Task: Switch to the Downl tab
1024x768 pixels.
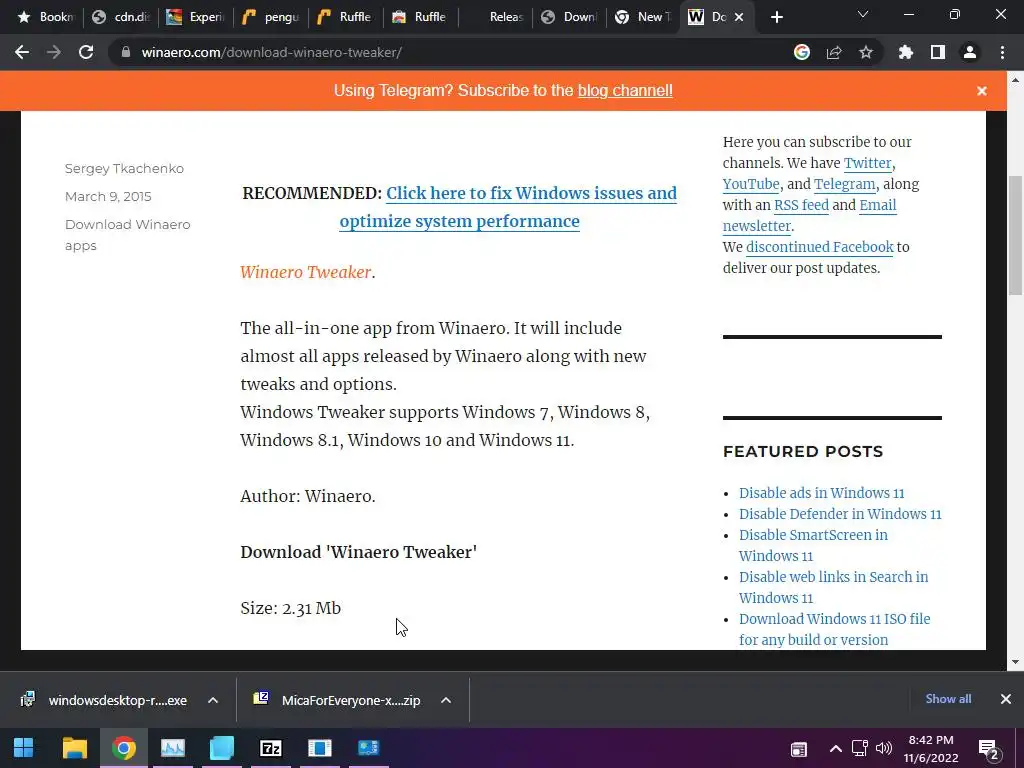Action: tap(570, 17)
